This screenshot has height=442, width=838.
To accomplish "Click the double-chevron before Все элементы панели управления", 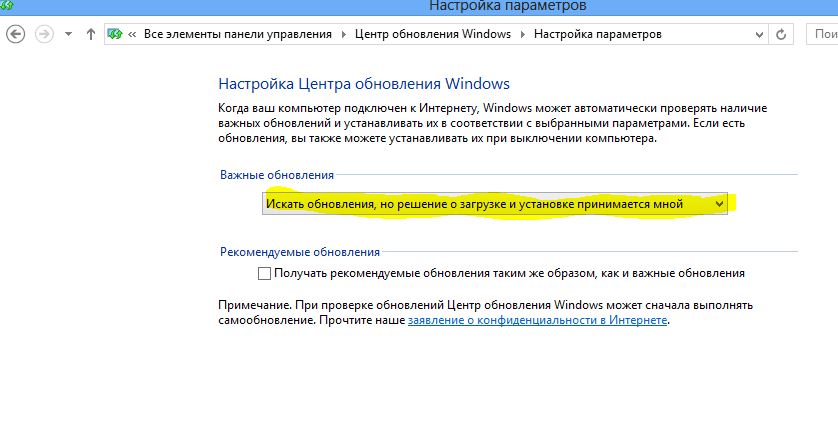I will [x=132, y=34].
